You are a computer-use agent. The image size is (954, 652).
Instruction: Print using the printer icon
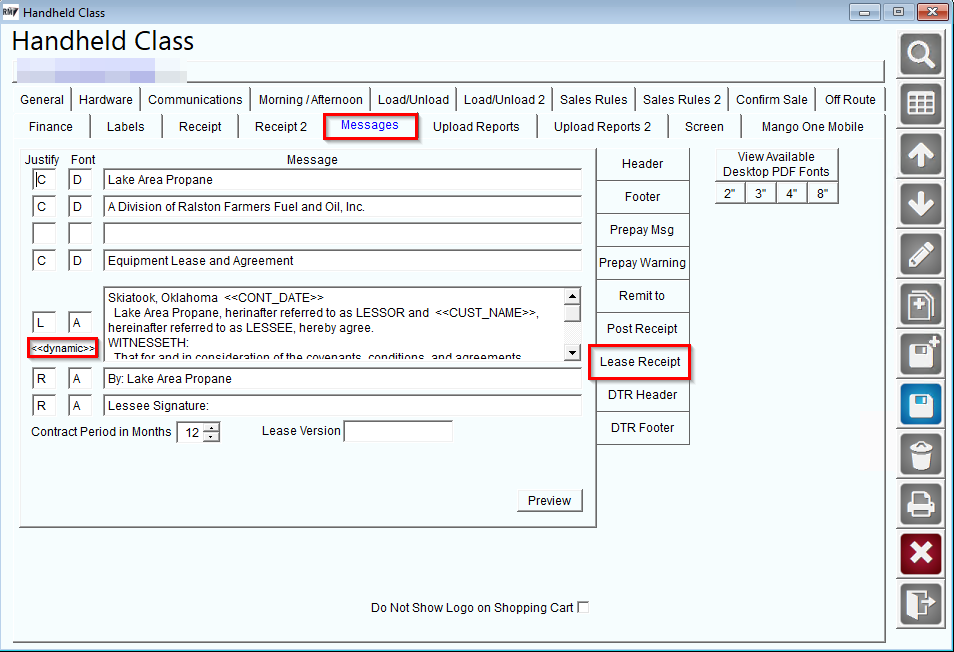pyautogui.click(x=921, y=504)
